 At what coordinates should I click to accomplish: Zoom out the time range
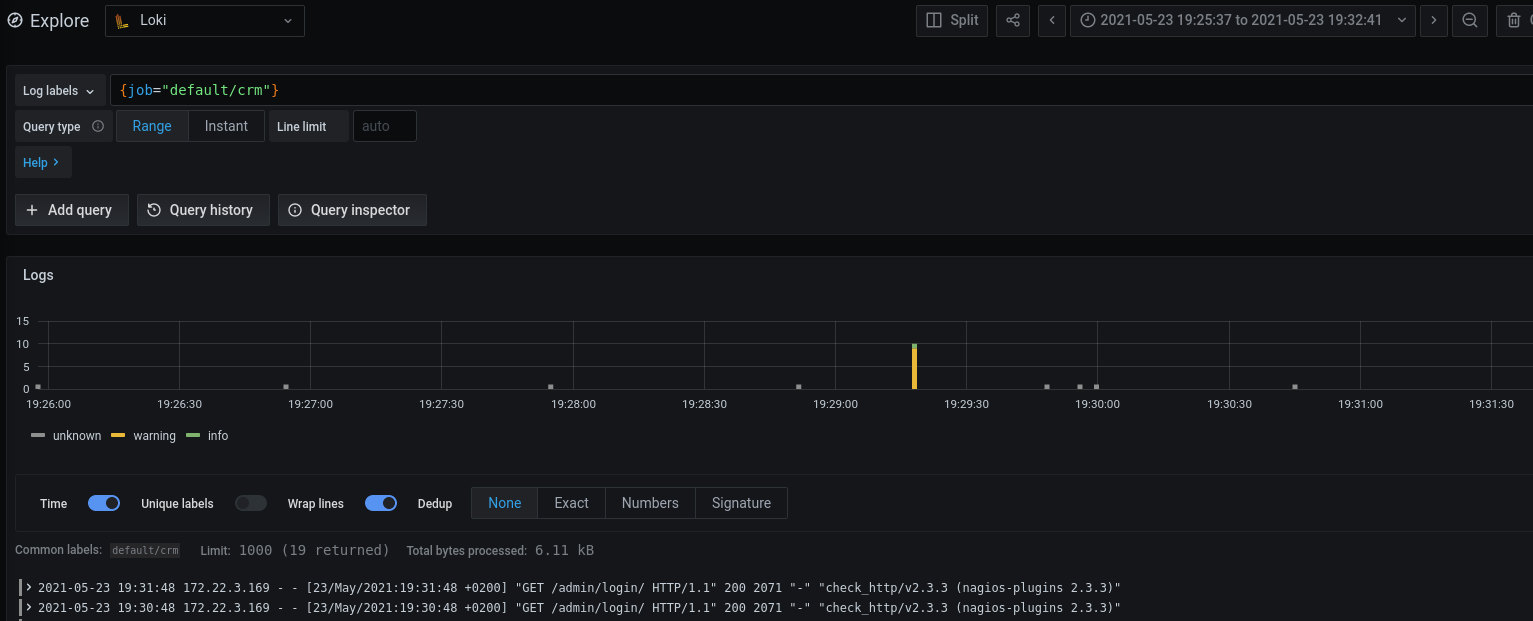pos(1469,20)
